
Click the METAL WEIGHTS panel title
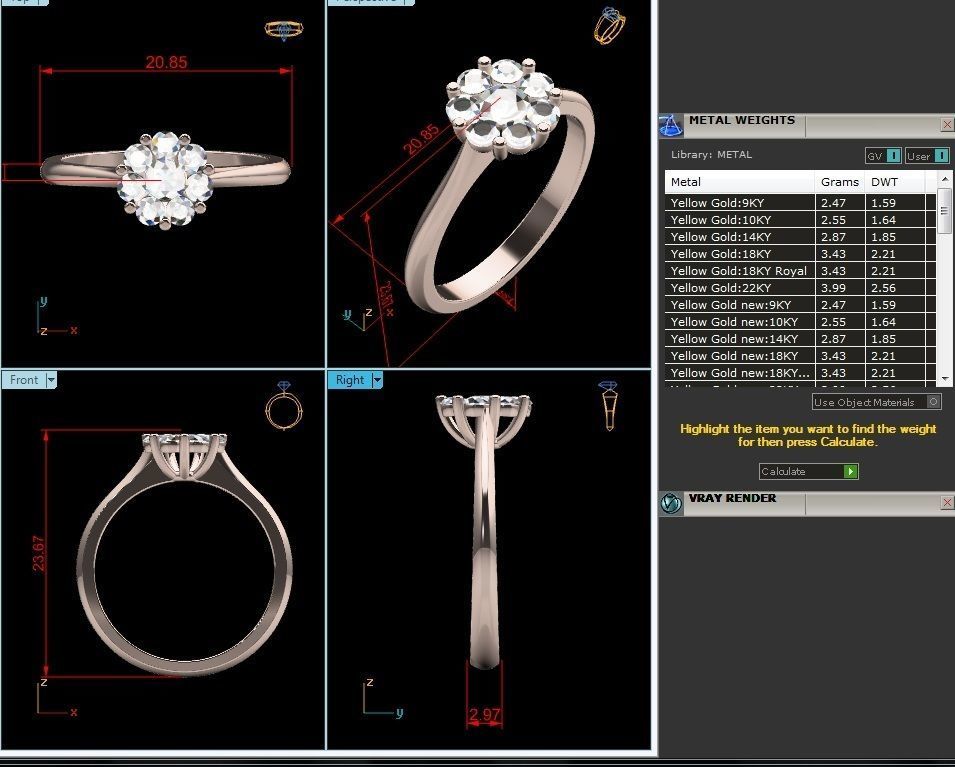click(742, 121)
